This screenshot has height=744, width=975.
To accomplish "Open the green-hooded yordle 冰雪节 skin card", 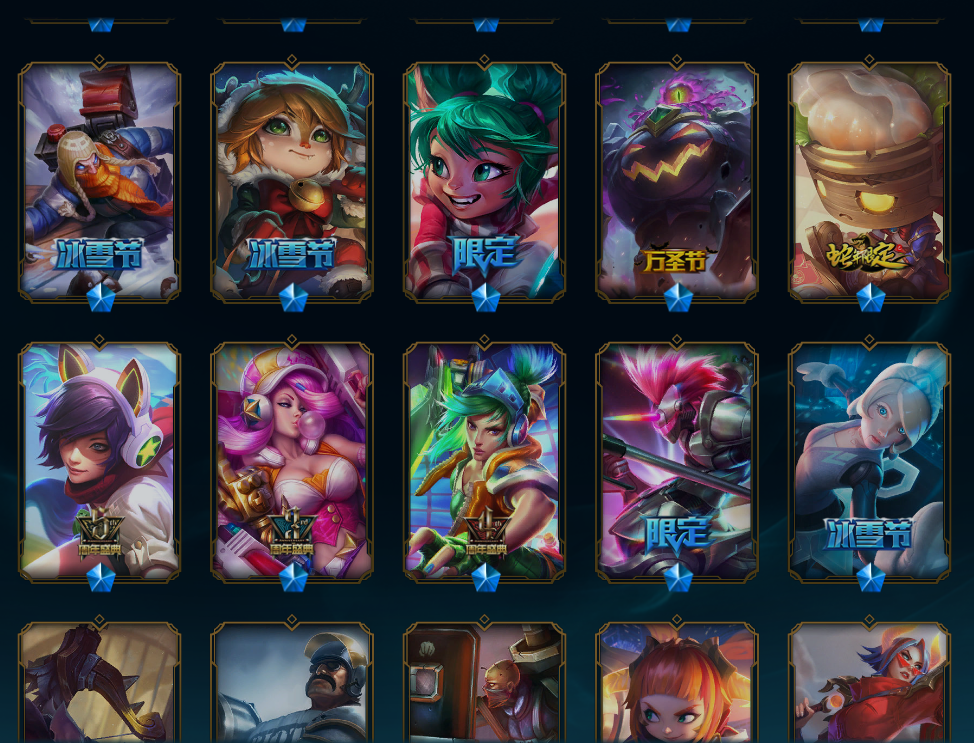I will tap(292, 181).
